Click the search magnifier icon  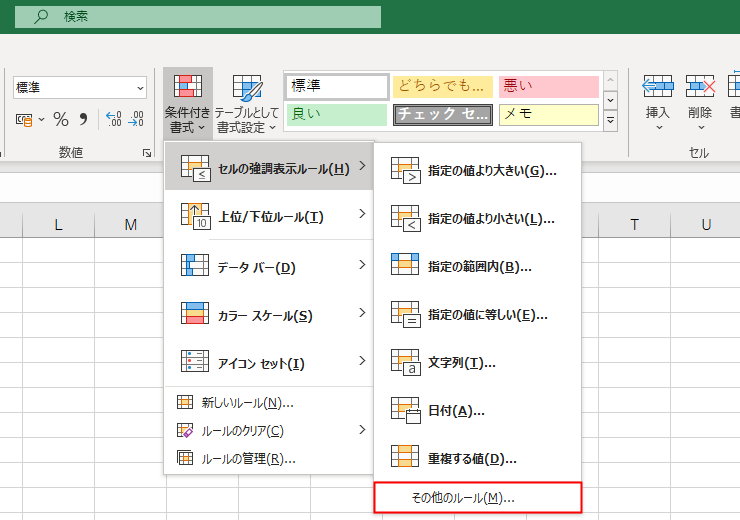[41, 17]
